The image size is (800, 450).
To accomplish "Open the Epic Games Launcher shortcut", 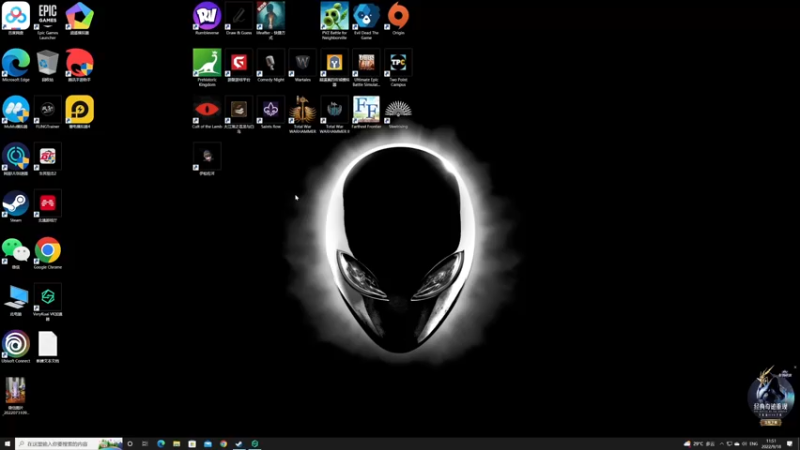I will click(47, 19).
